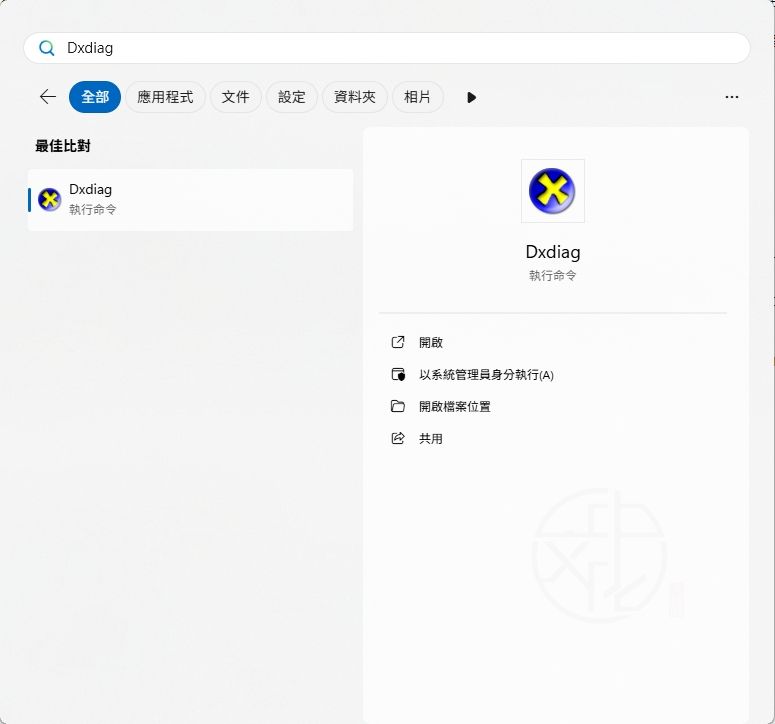Click the run as administrator shield icon
Screen dimensions: 775x724
tap(398, 375)
